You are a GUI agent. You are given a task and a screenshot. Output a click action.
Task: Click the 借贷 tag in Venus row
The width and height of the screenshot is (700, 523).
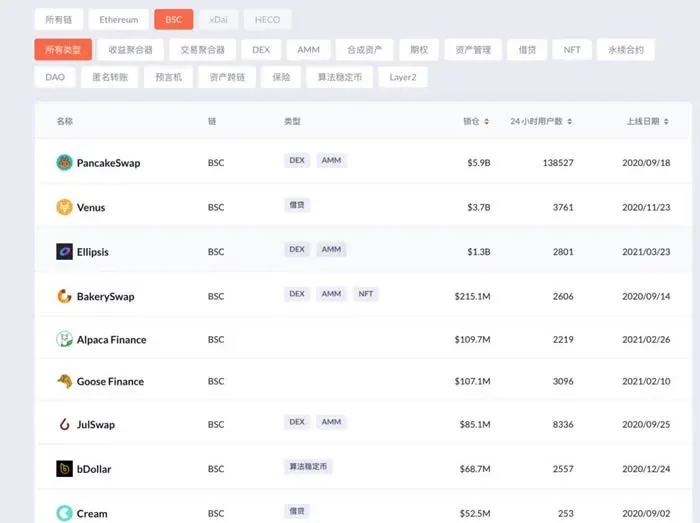tap(297, 205)
